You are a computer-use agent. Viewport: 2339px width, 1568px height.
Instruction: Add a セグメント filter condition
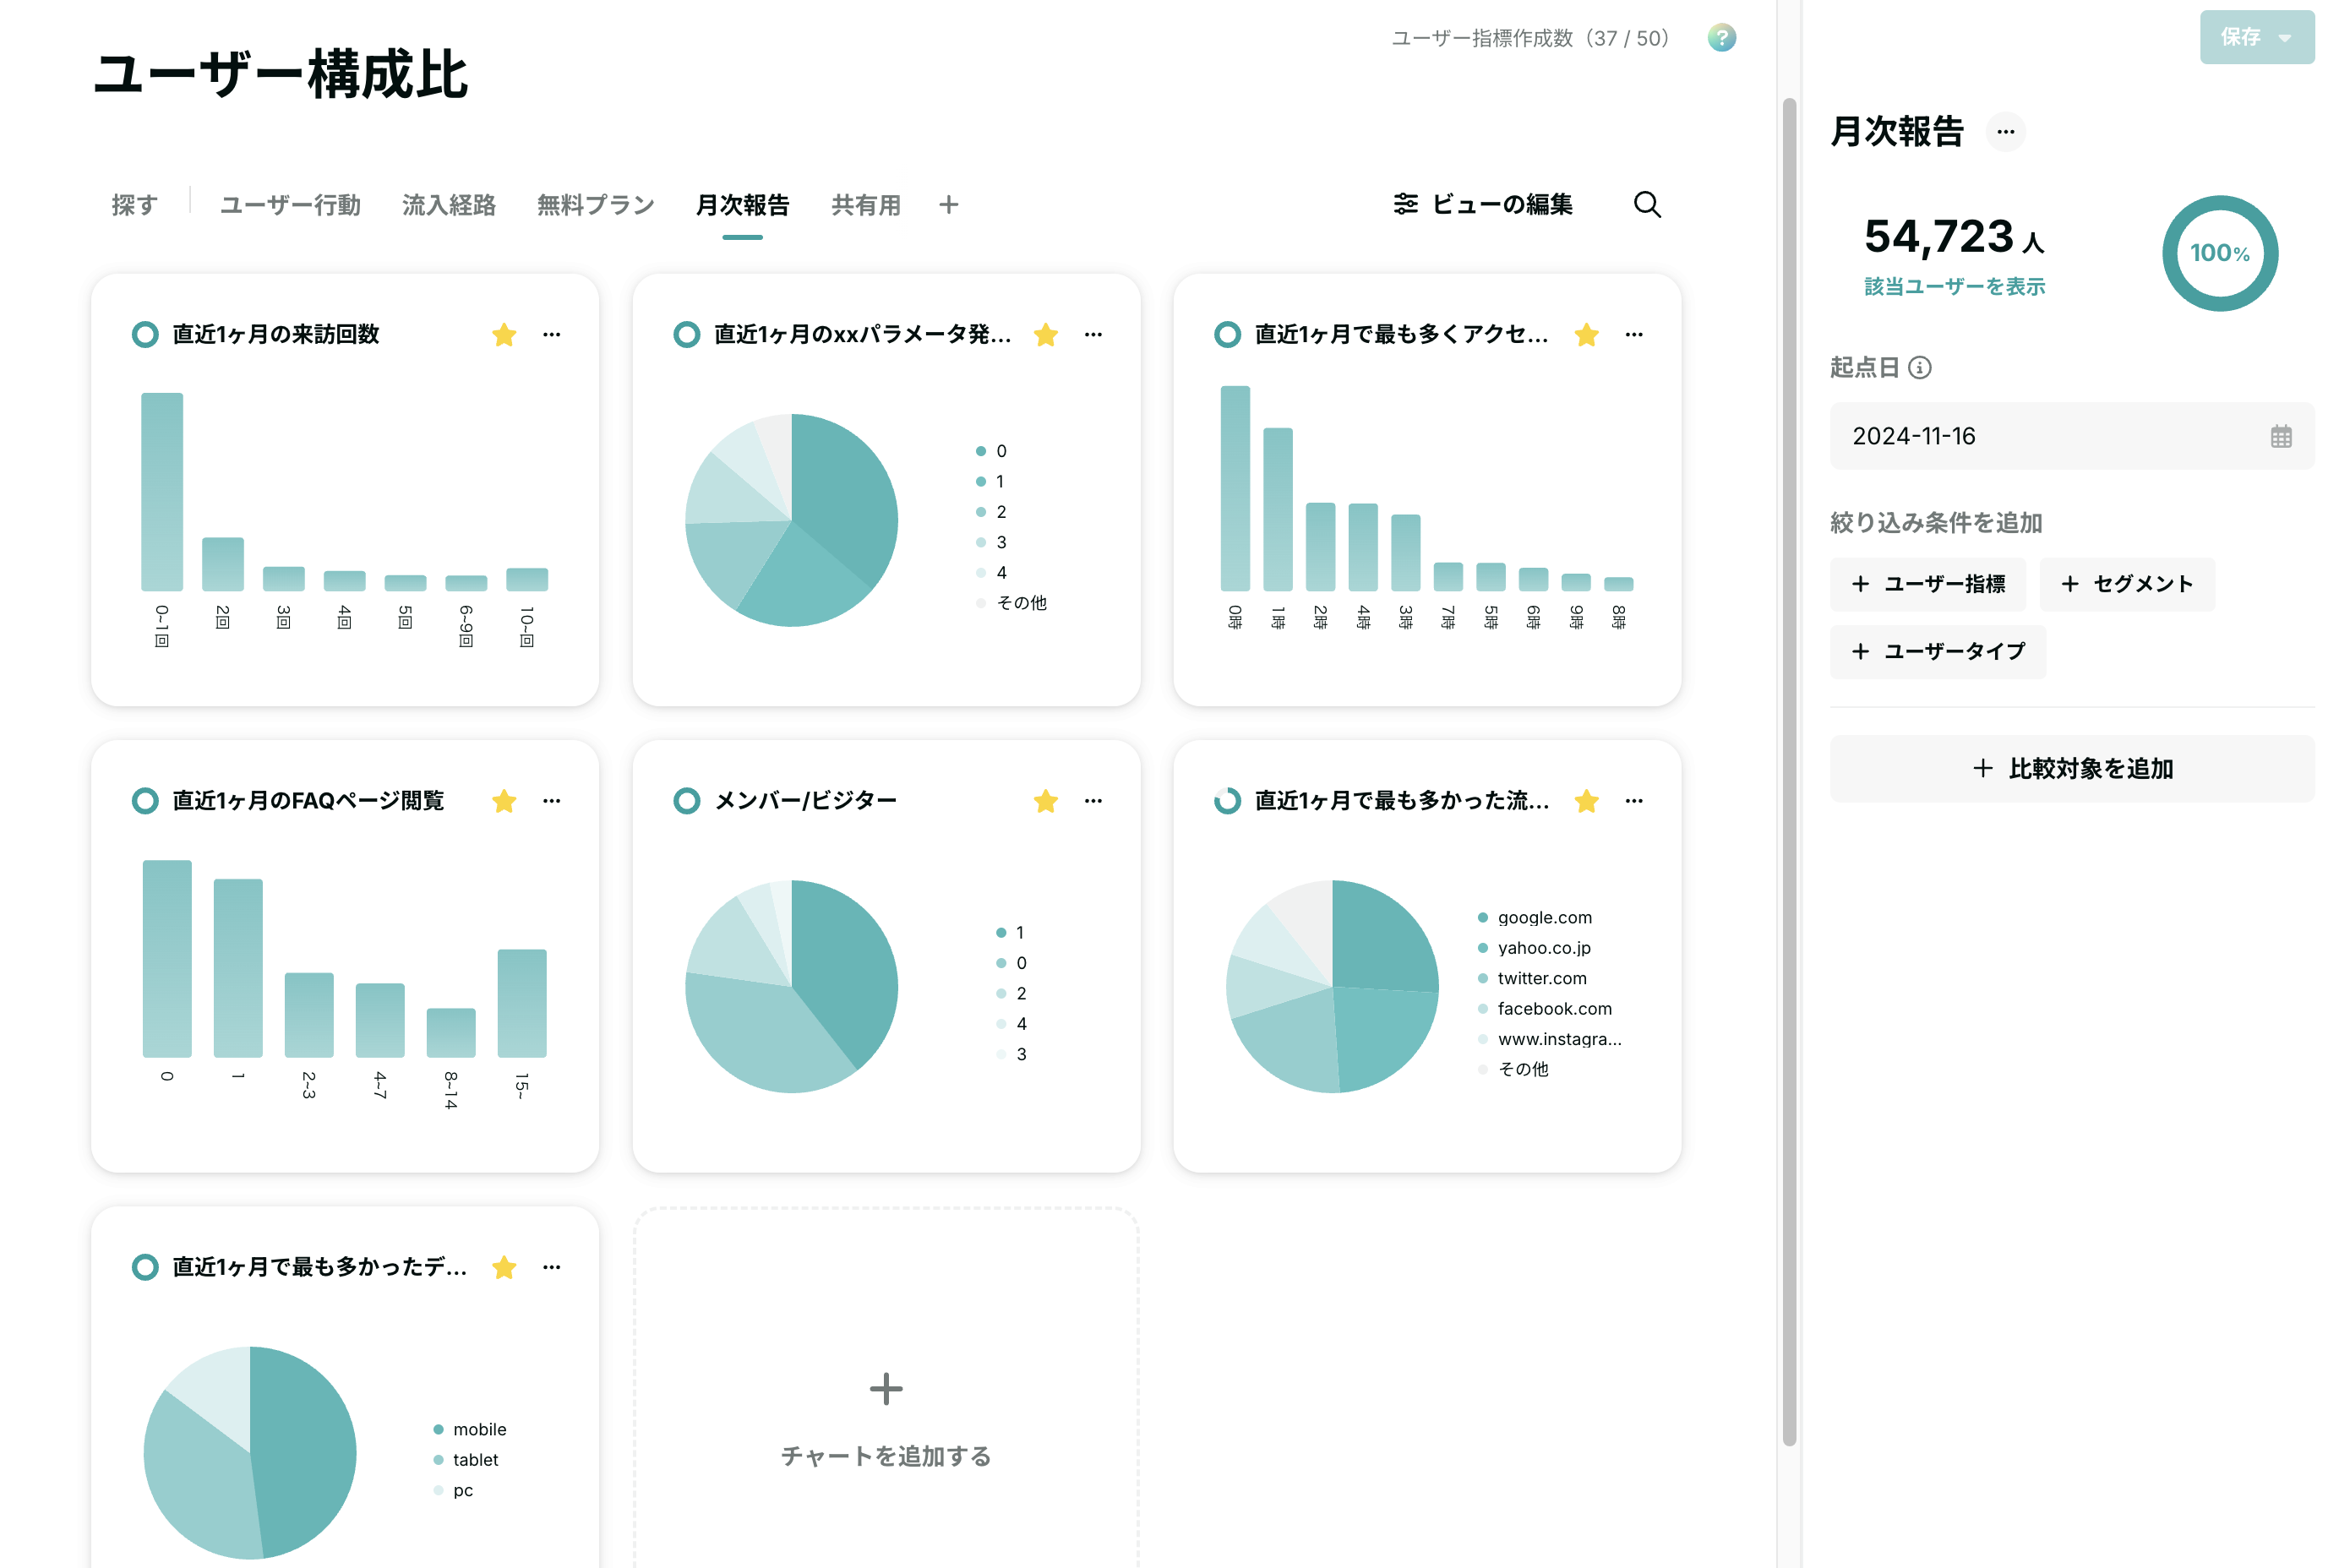coord(2127,584)
